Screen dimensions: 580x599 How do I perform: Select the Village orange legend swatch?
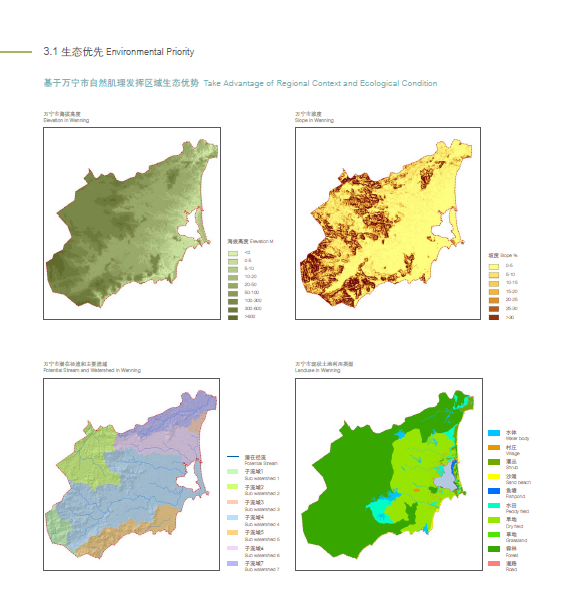[x=494, y=448]
